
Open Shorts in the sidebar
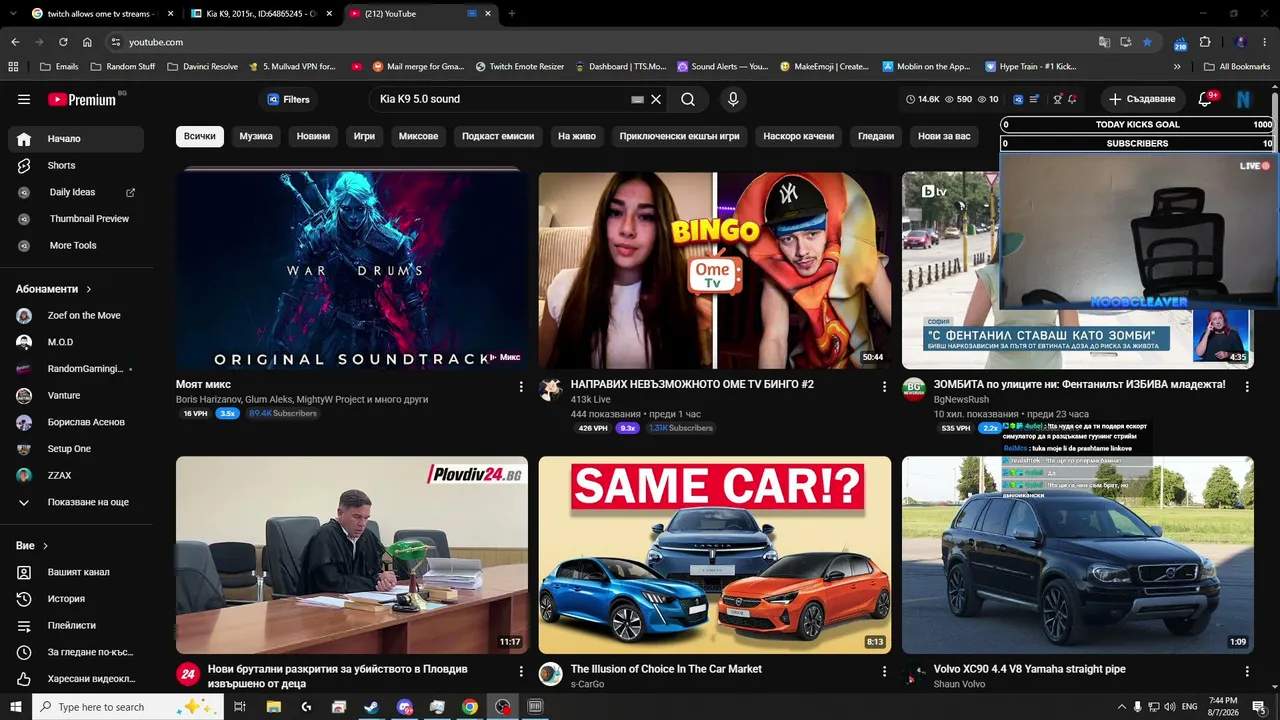76,165
